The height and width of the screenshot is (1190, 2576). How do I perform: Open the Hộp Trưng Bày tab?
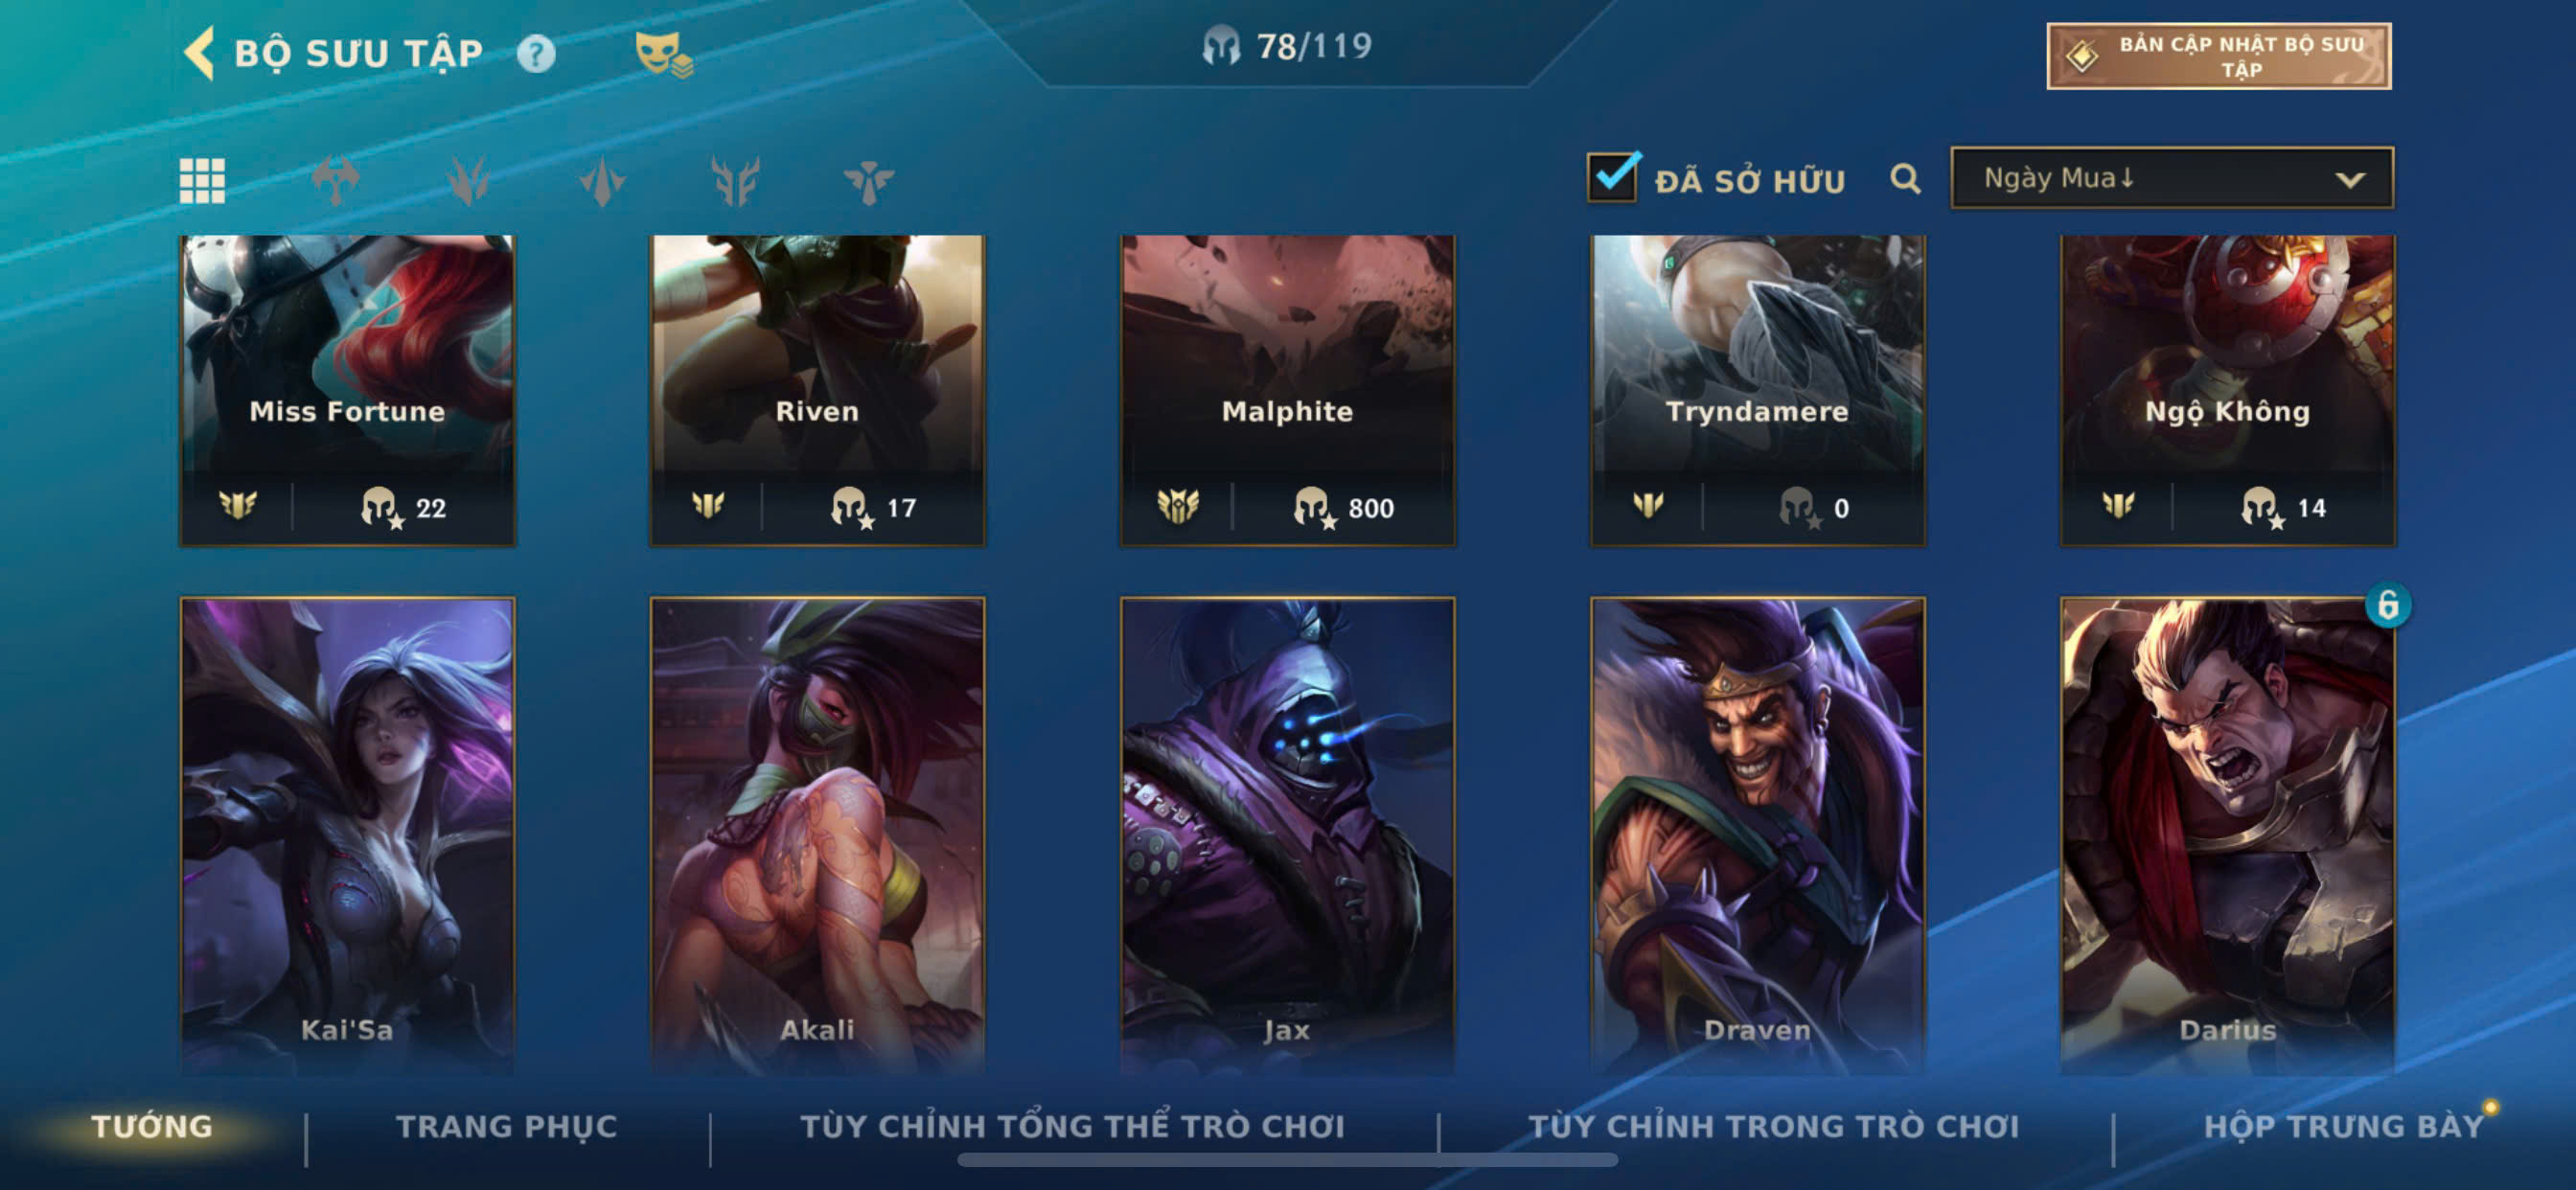tap(2344, 1126)
